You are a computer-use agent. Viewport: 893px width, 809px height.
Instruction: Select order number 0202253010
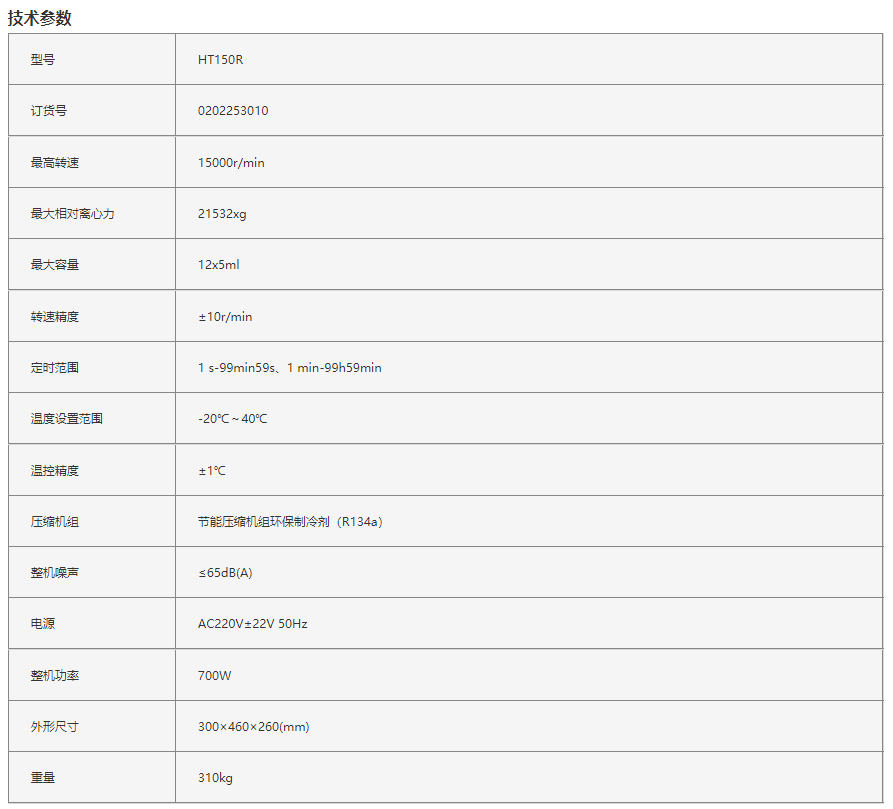[x=233, y=111]
